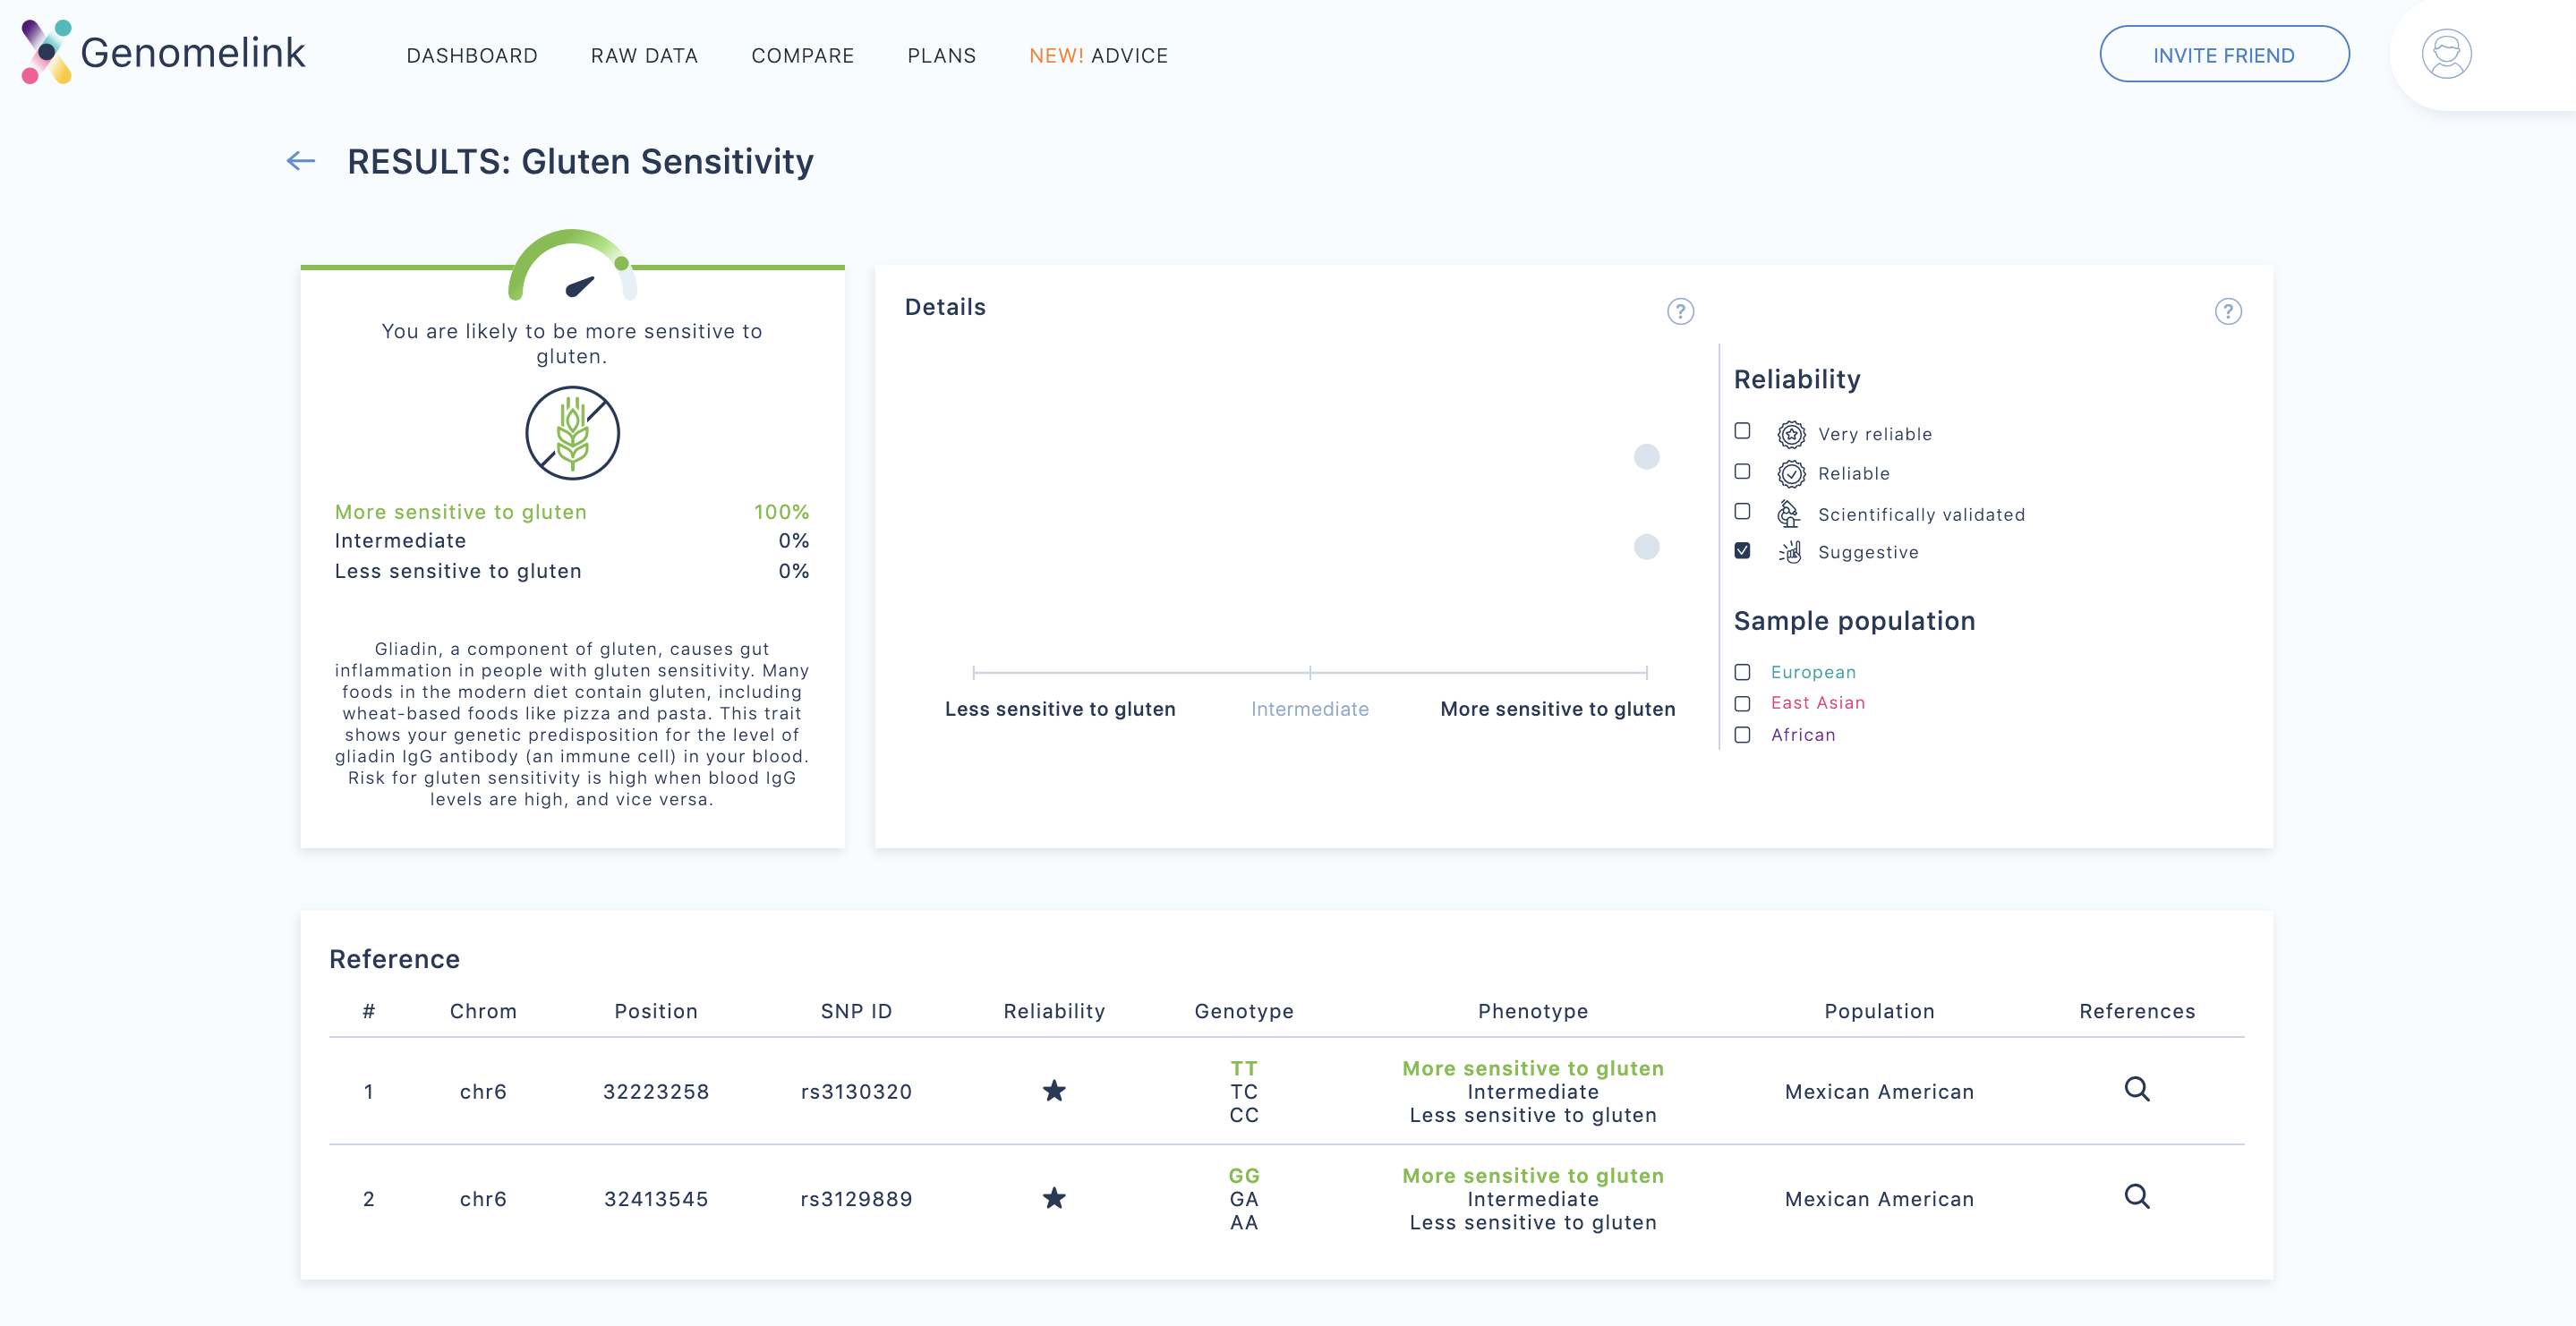This screenshot has width=2576, height=1326.
Task: Enable the Very reliable checkbox
Action: [x=1742, y=431]
